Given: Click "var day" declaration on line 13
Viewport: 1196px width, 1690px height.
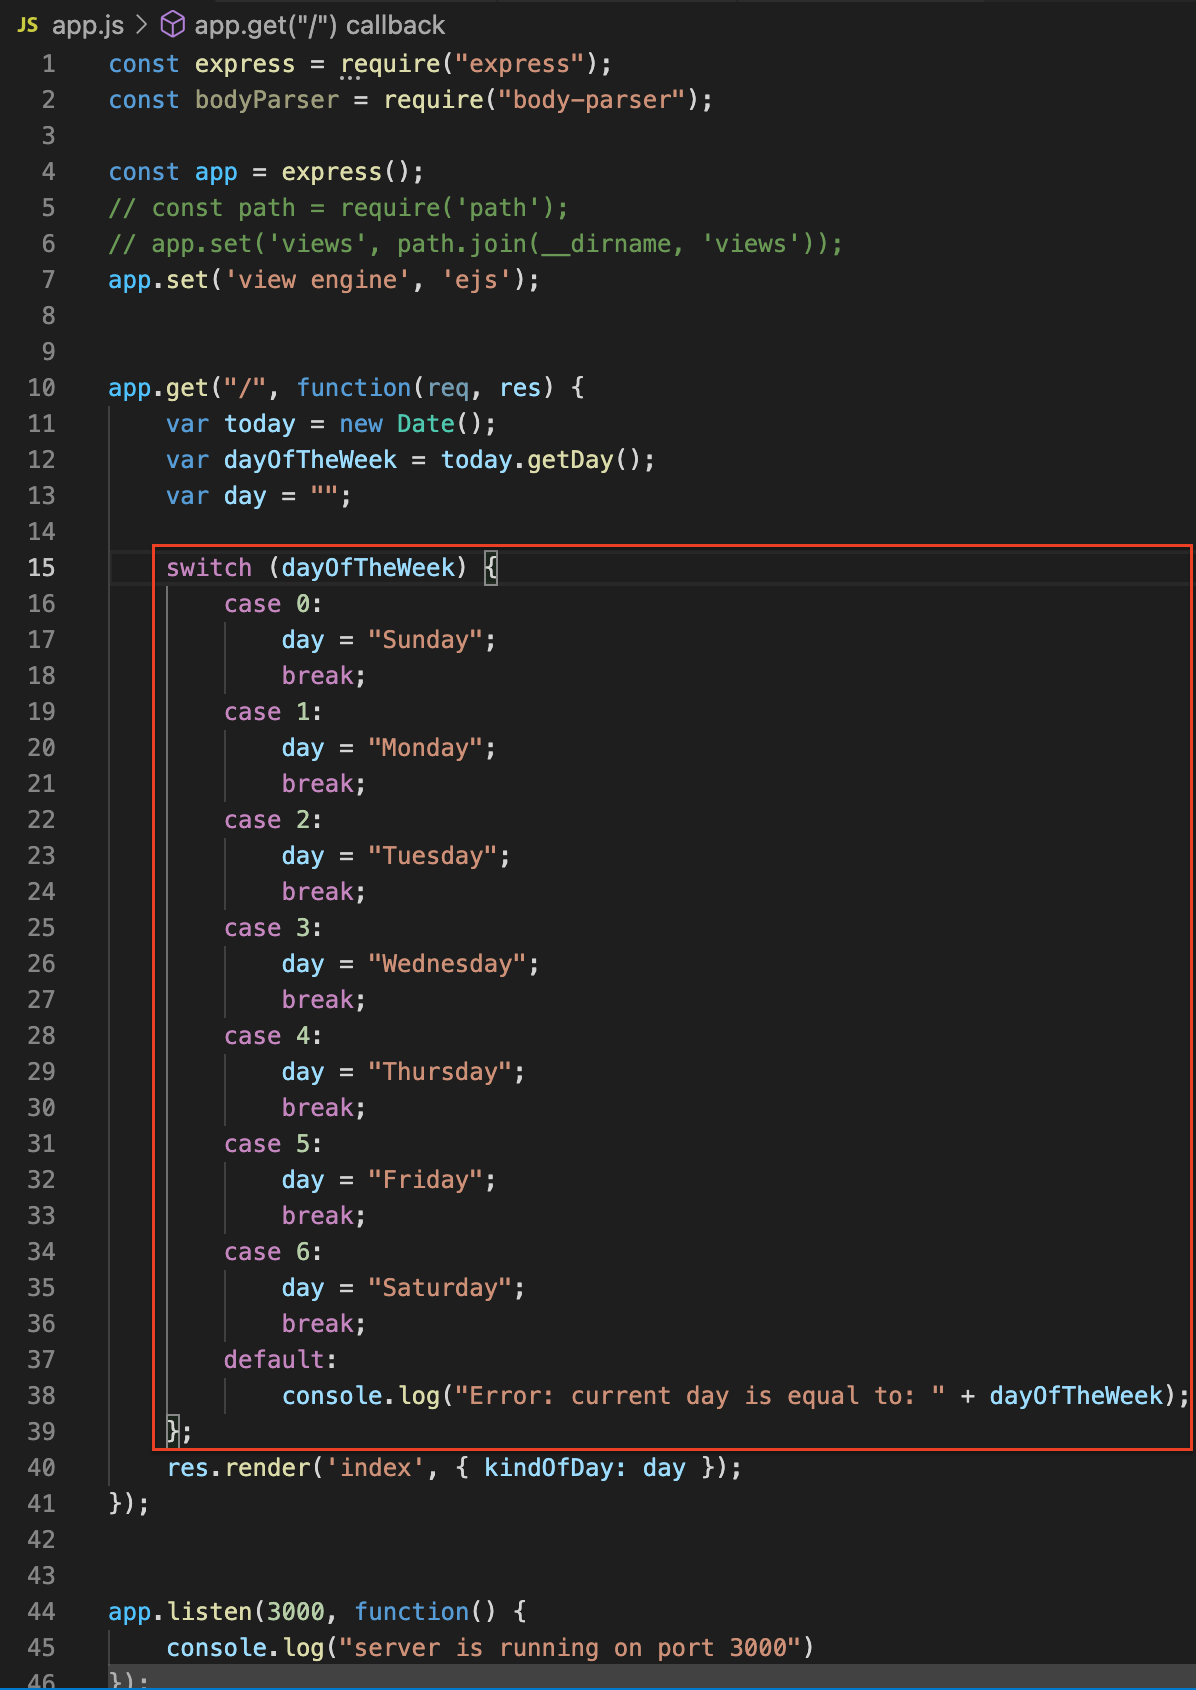Looking at the screenshot, I should coord(217,496).
